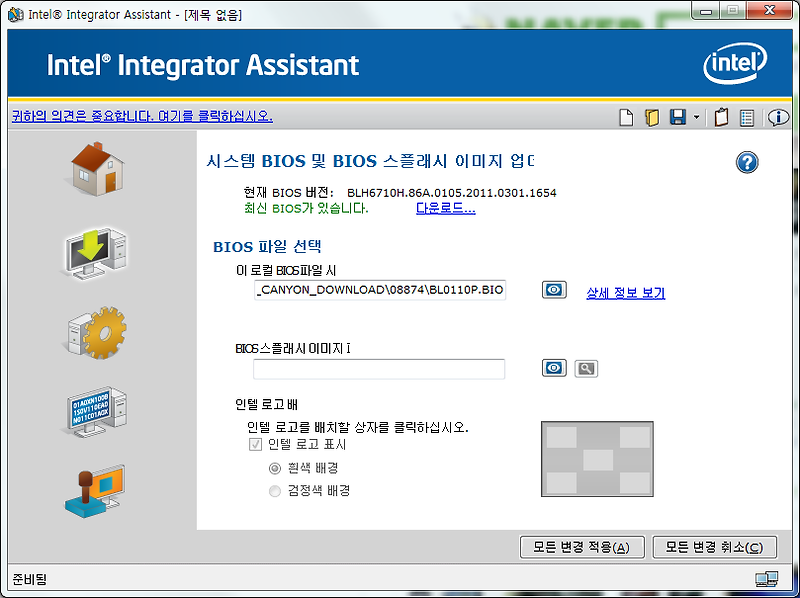Click the BIOS version text BLH6710H.86A.0105.2011.0301.1654
The image size is (800, 598).
(x=452, y=193)
